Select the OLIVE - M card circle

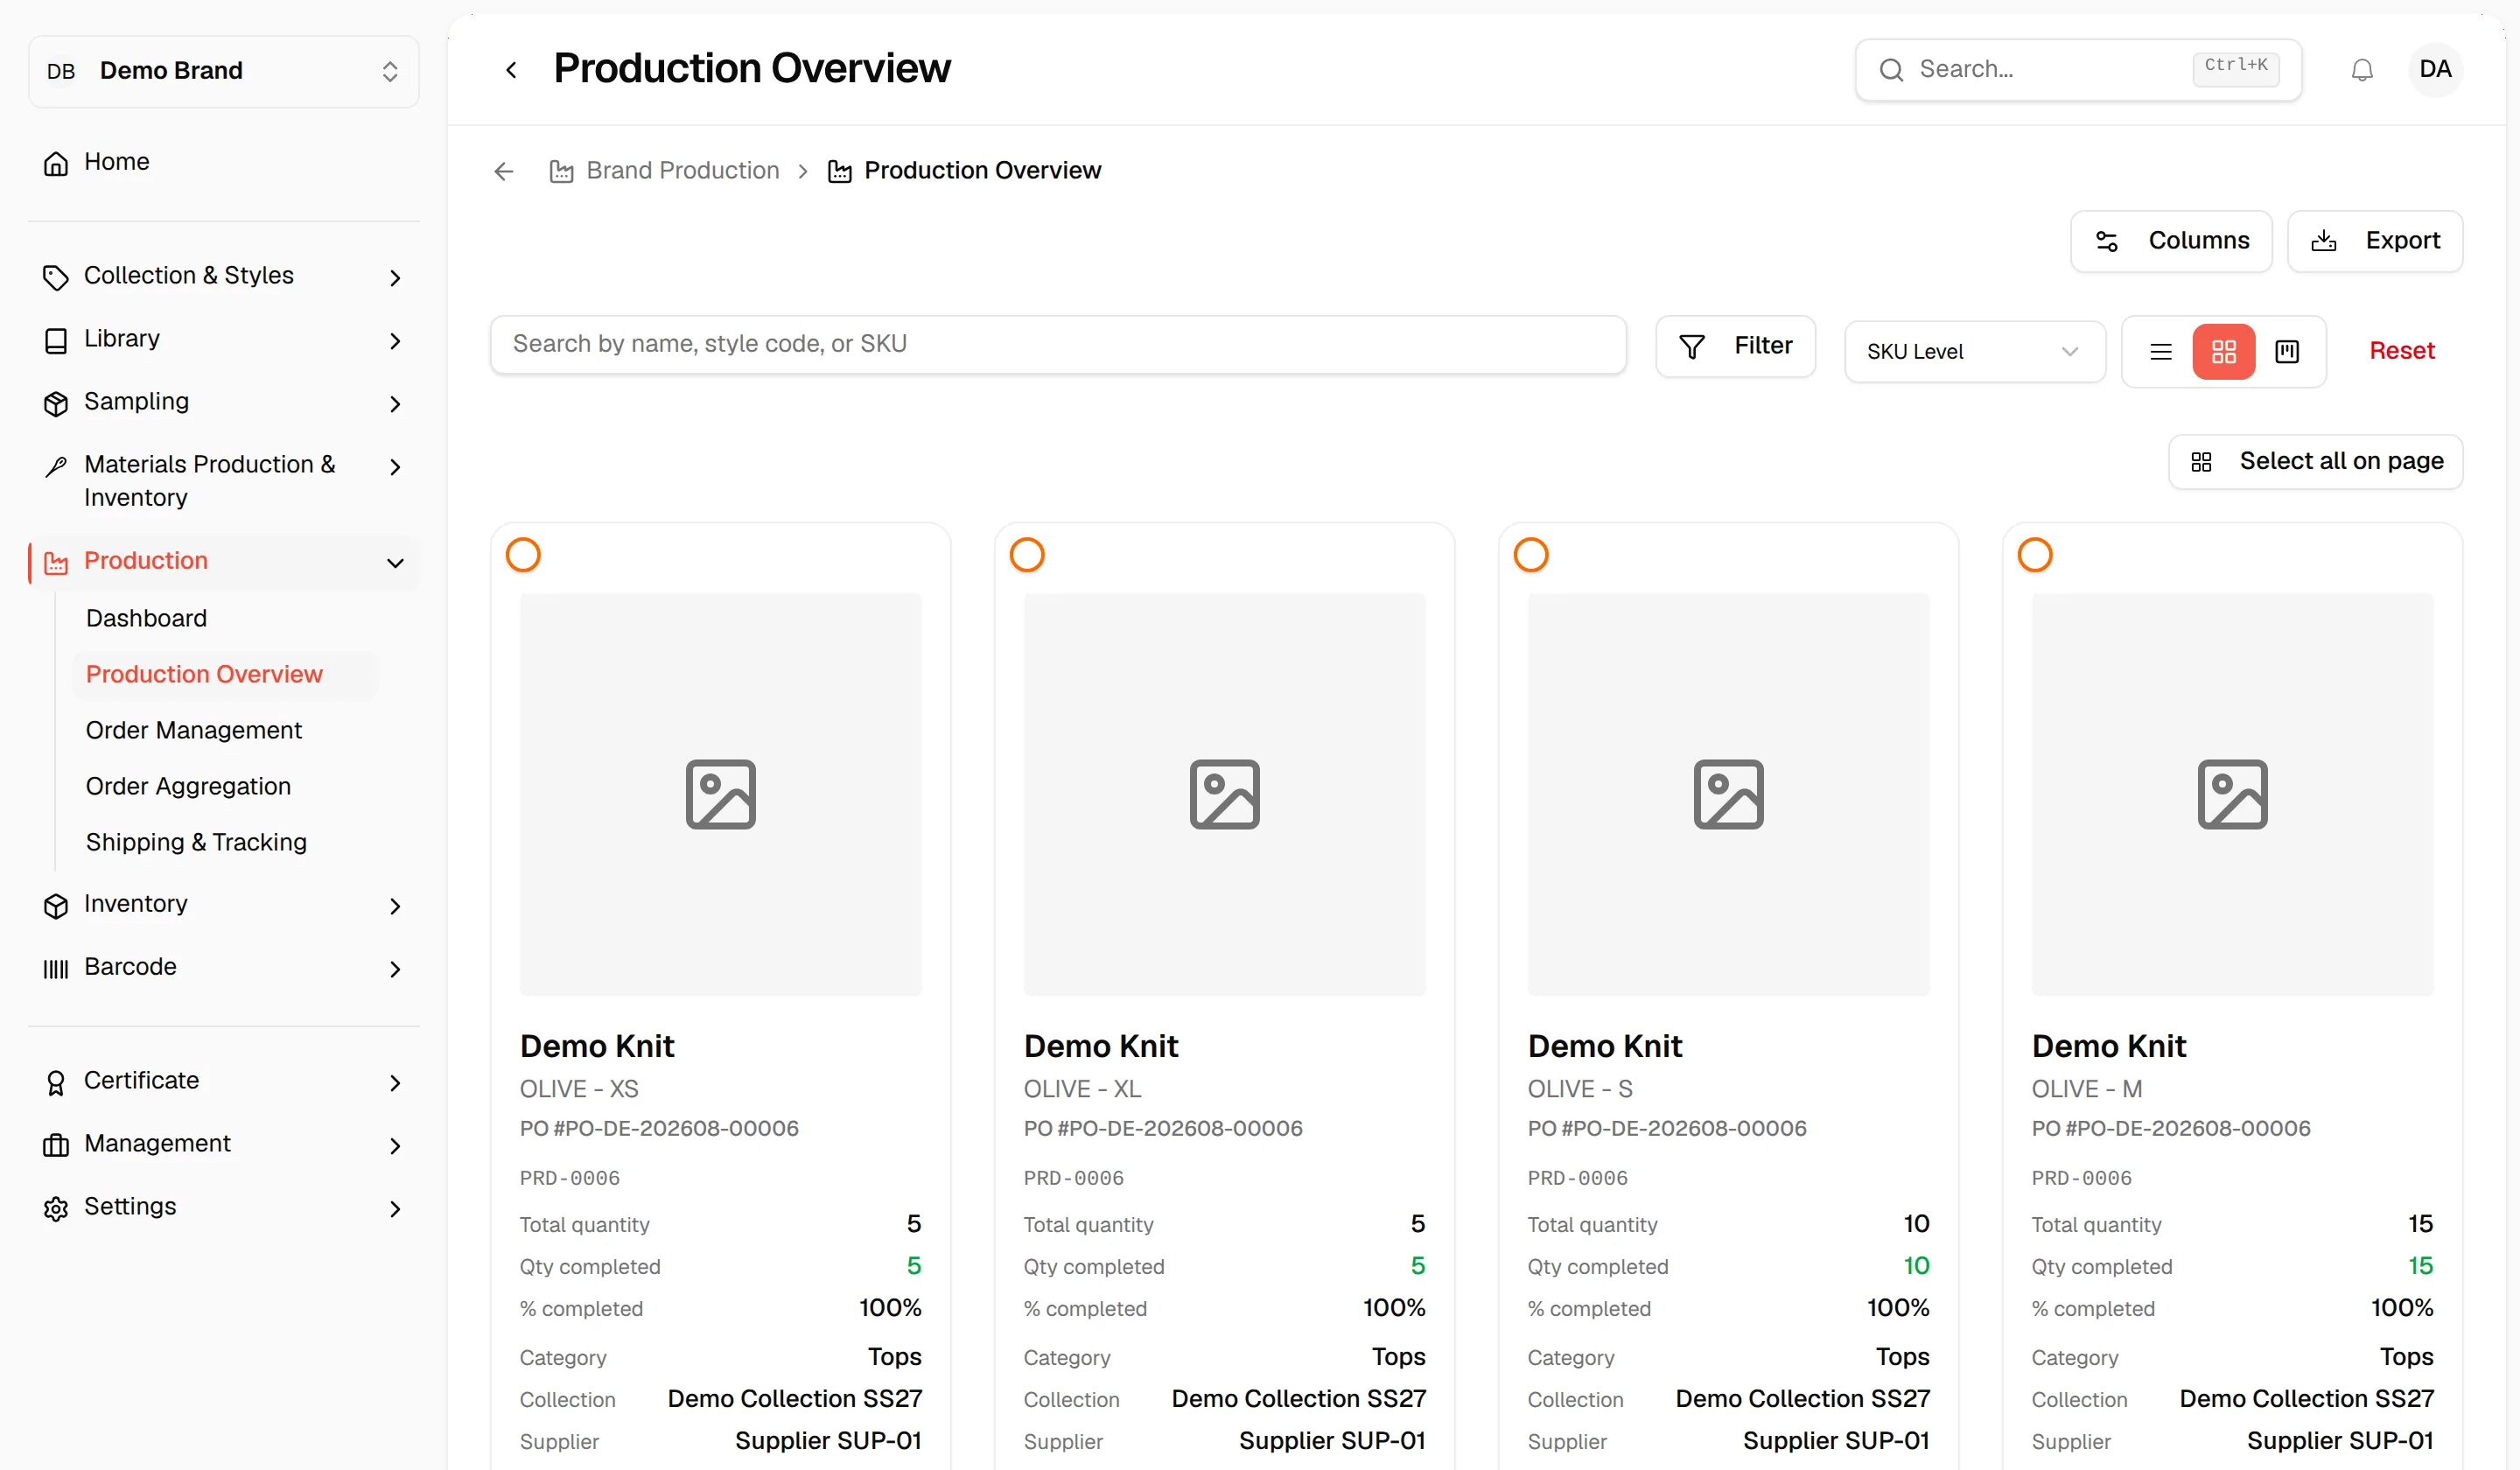click(2035, 554)
